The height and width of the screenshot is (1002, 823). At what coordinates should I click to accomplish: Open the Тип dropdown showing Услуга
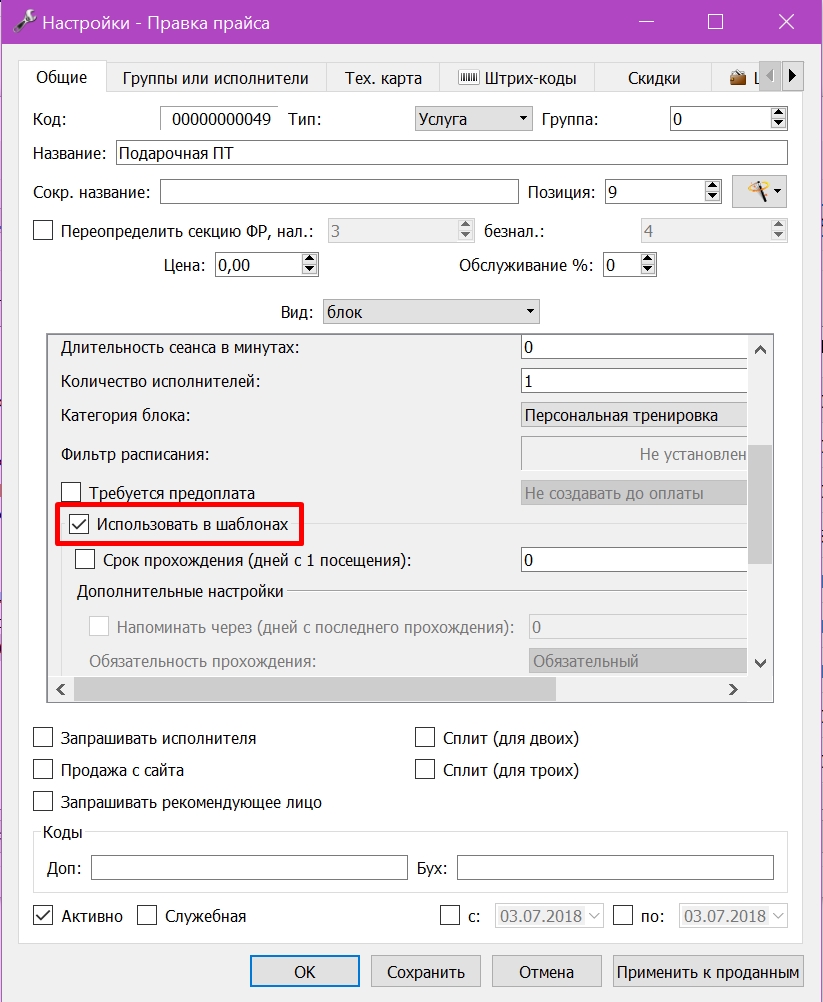(473, 119)
